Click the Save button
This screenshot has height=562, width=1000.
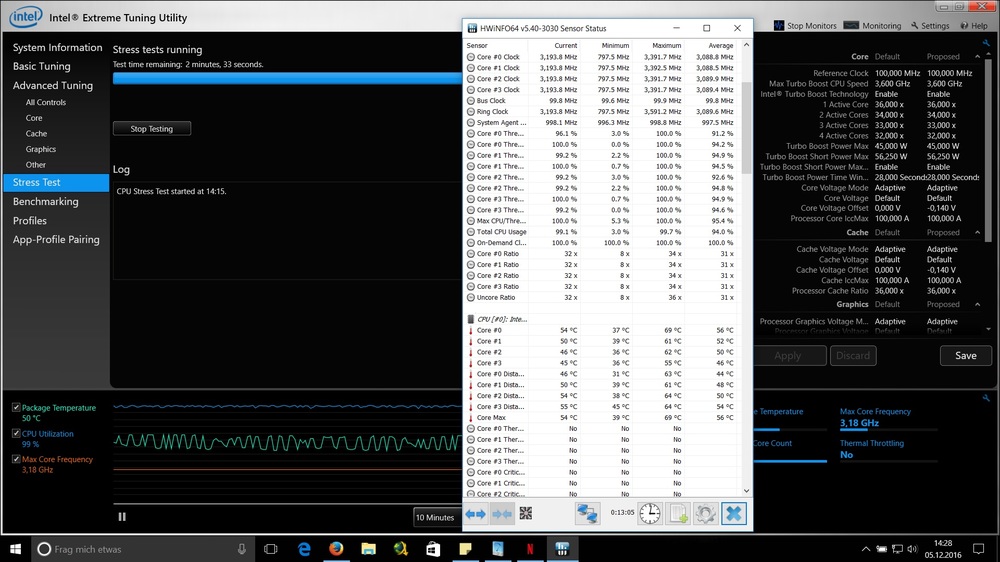tap(965, 355)
